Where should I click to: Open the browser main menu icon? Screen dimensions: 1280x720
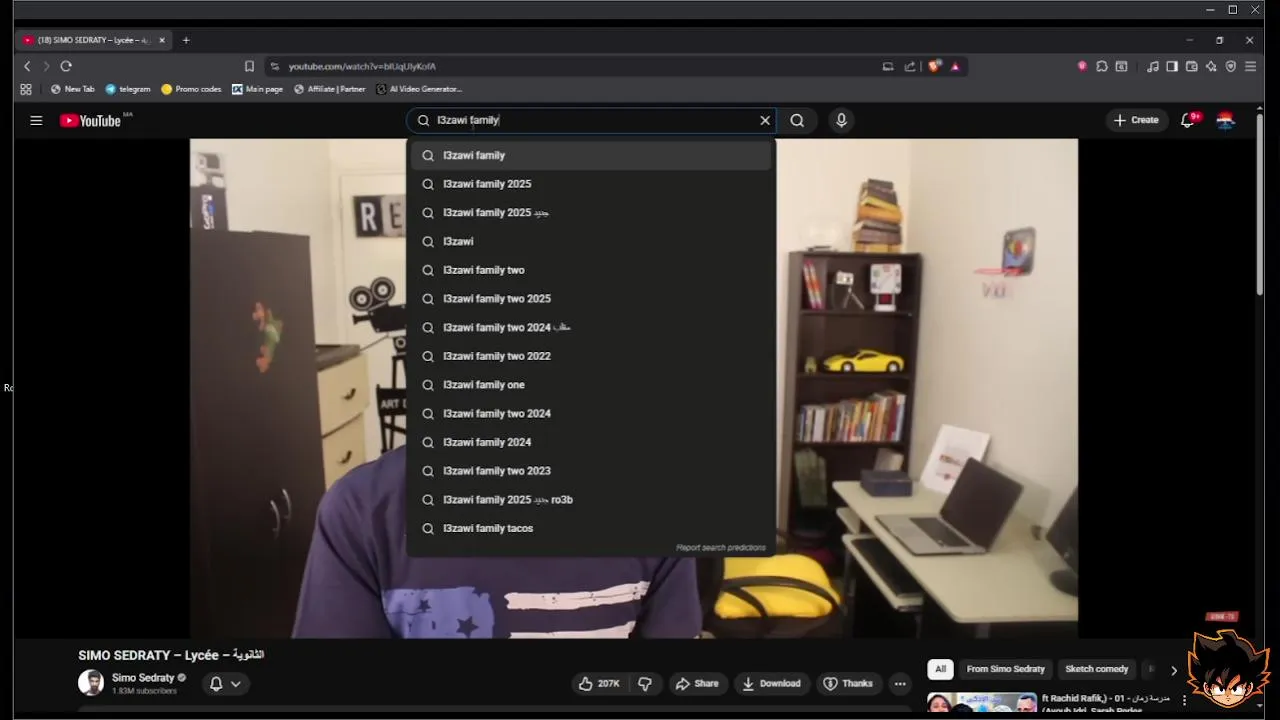[1251, 66]
